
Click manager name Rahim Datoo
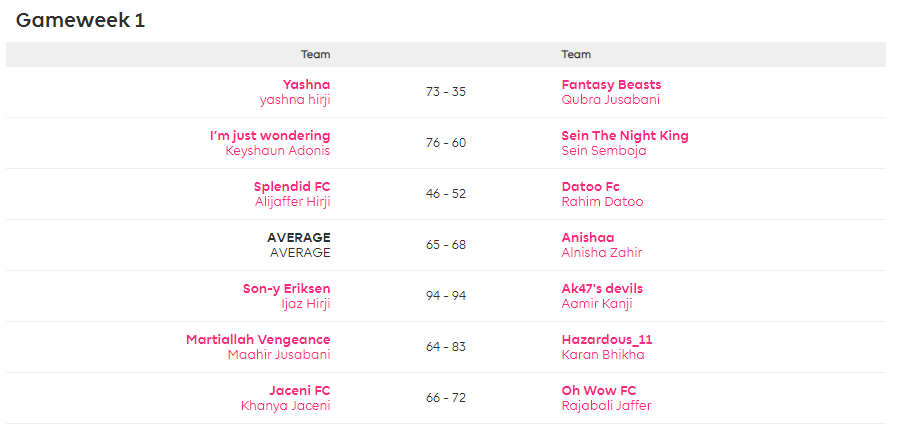tap(602, 202)
